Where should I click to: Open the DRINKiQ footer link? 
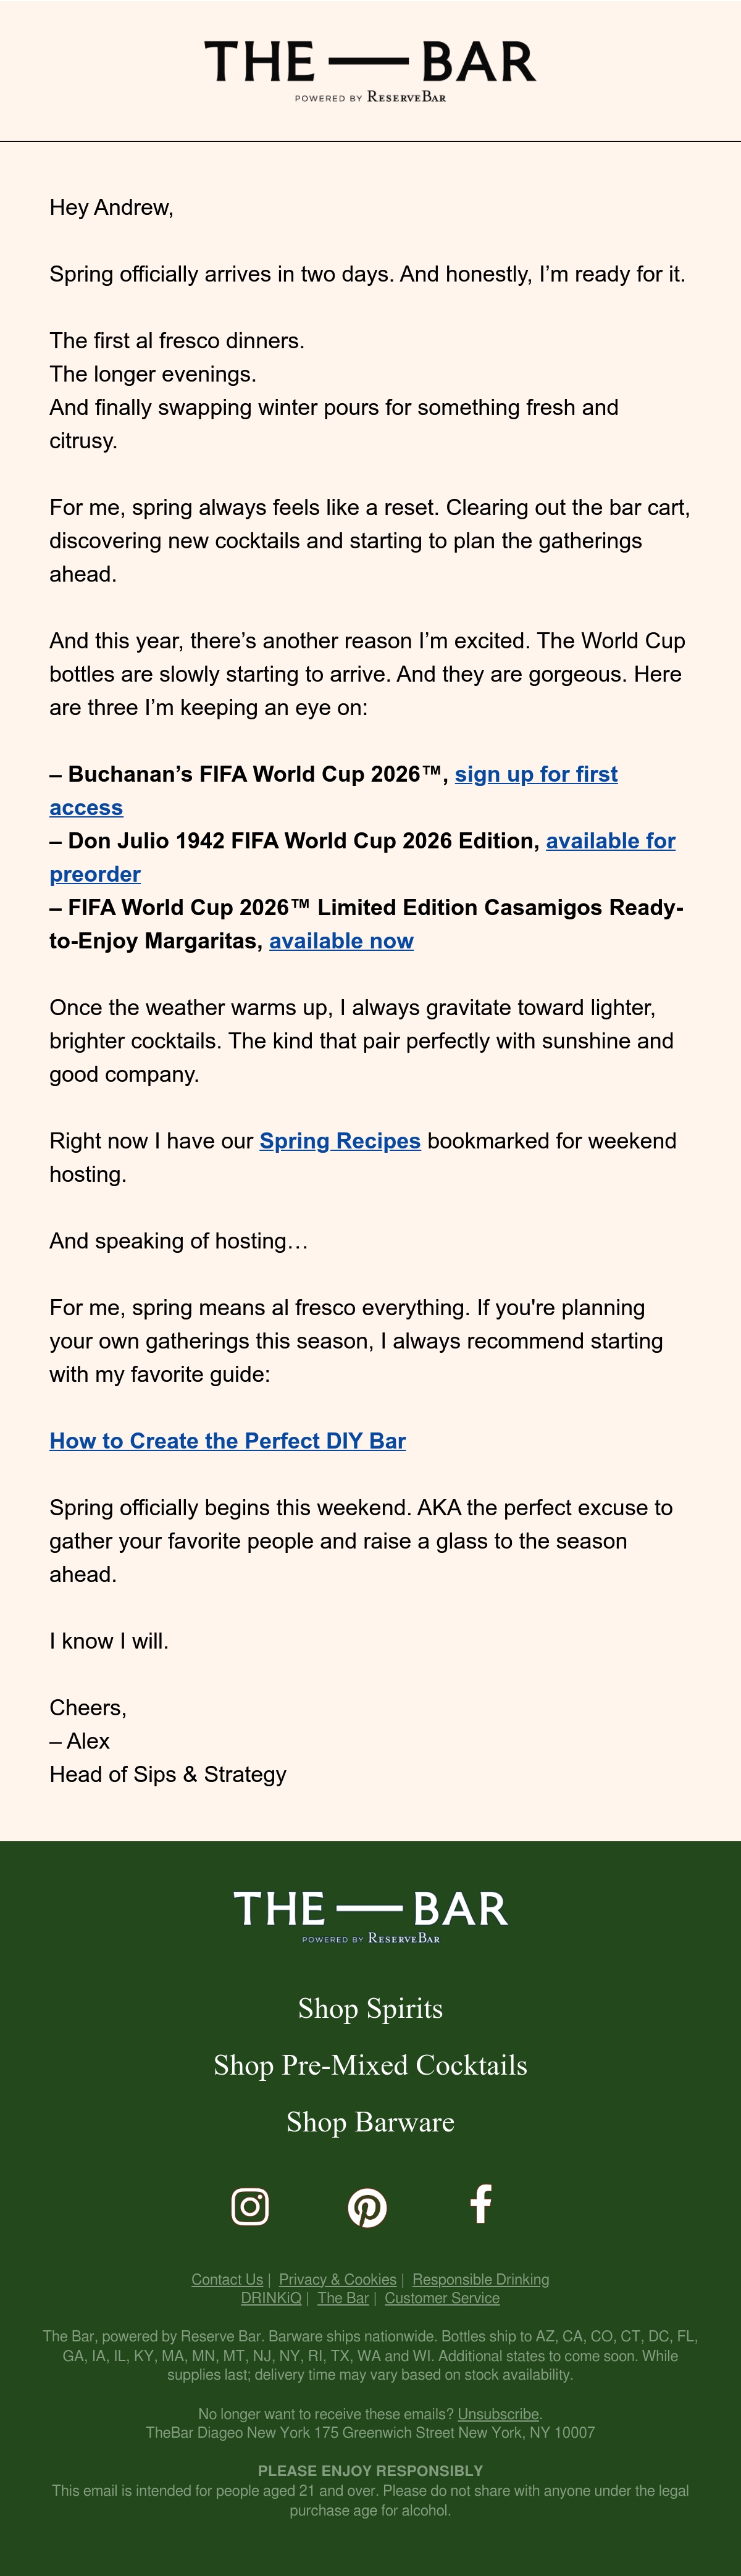[x=271, y=2298]
